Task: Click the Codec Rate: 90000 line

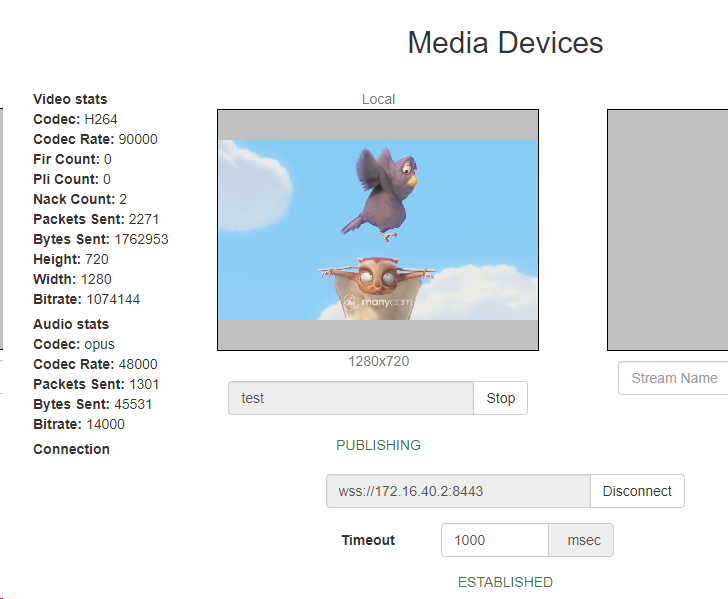Action: (x=95, y=139)
